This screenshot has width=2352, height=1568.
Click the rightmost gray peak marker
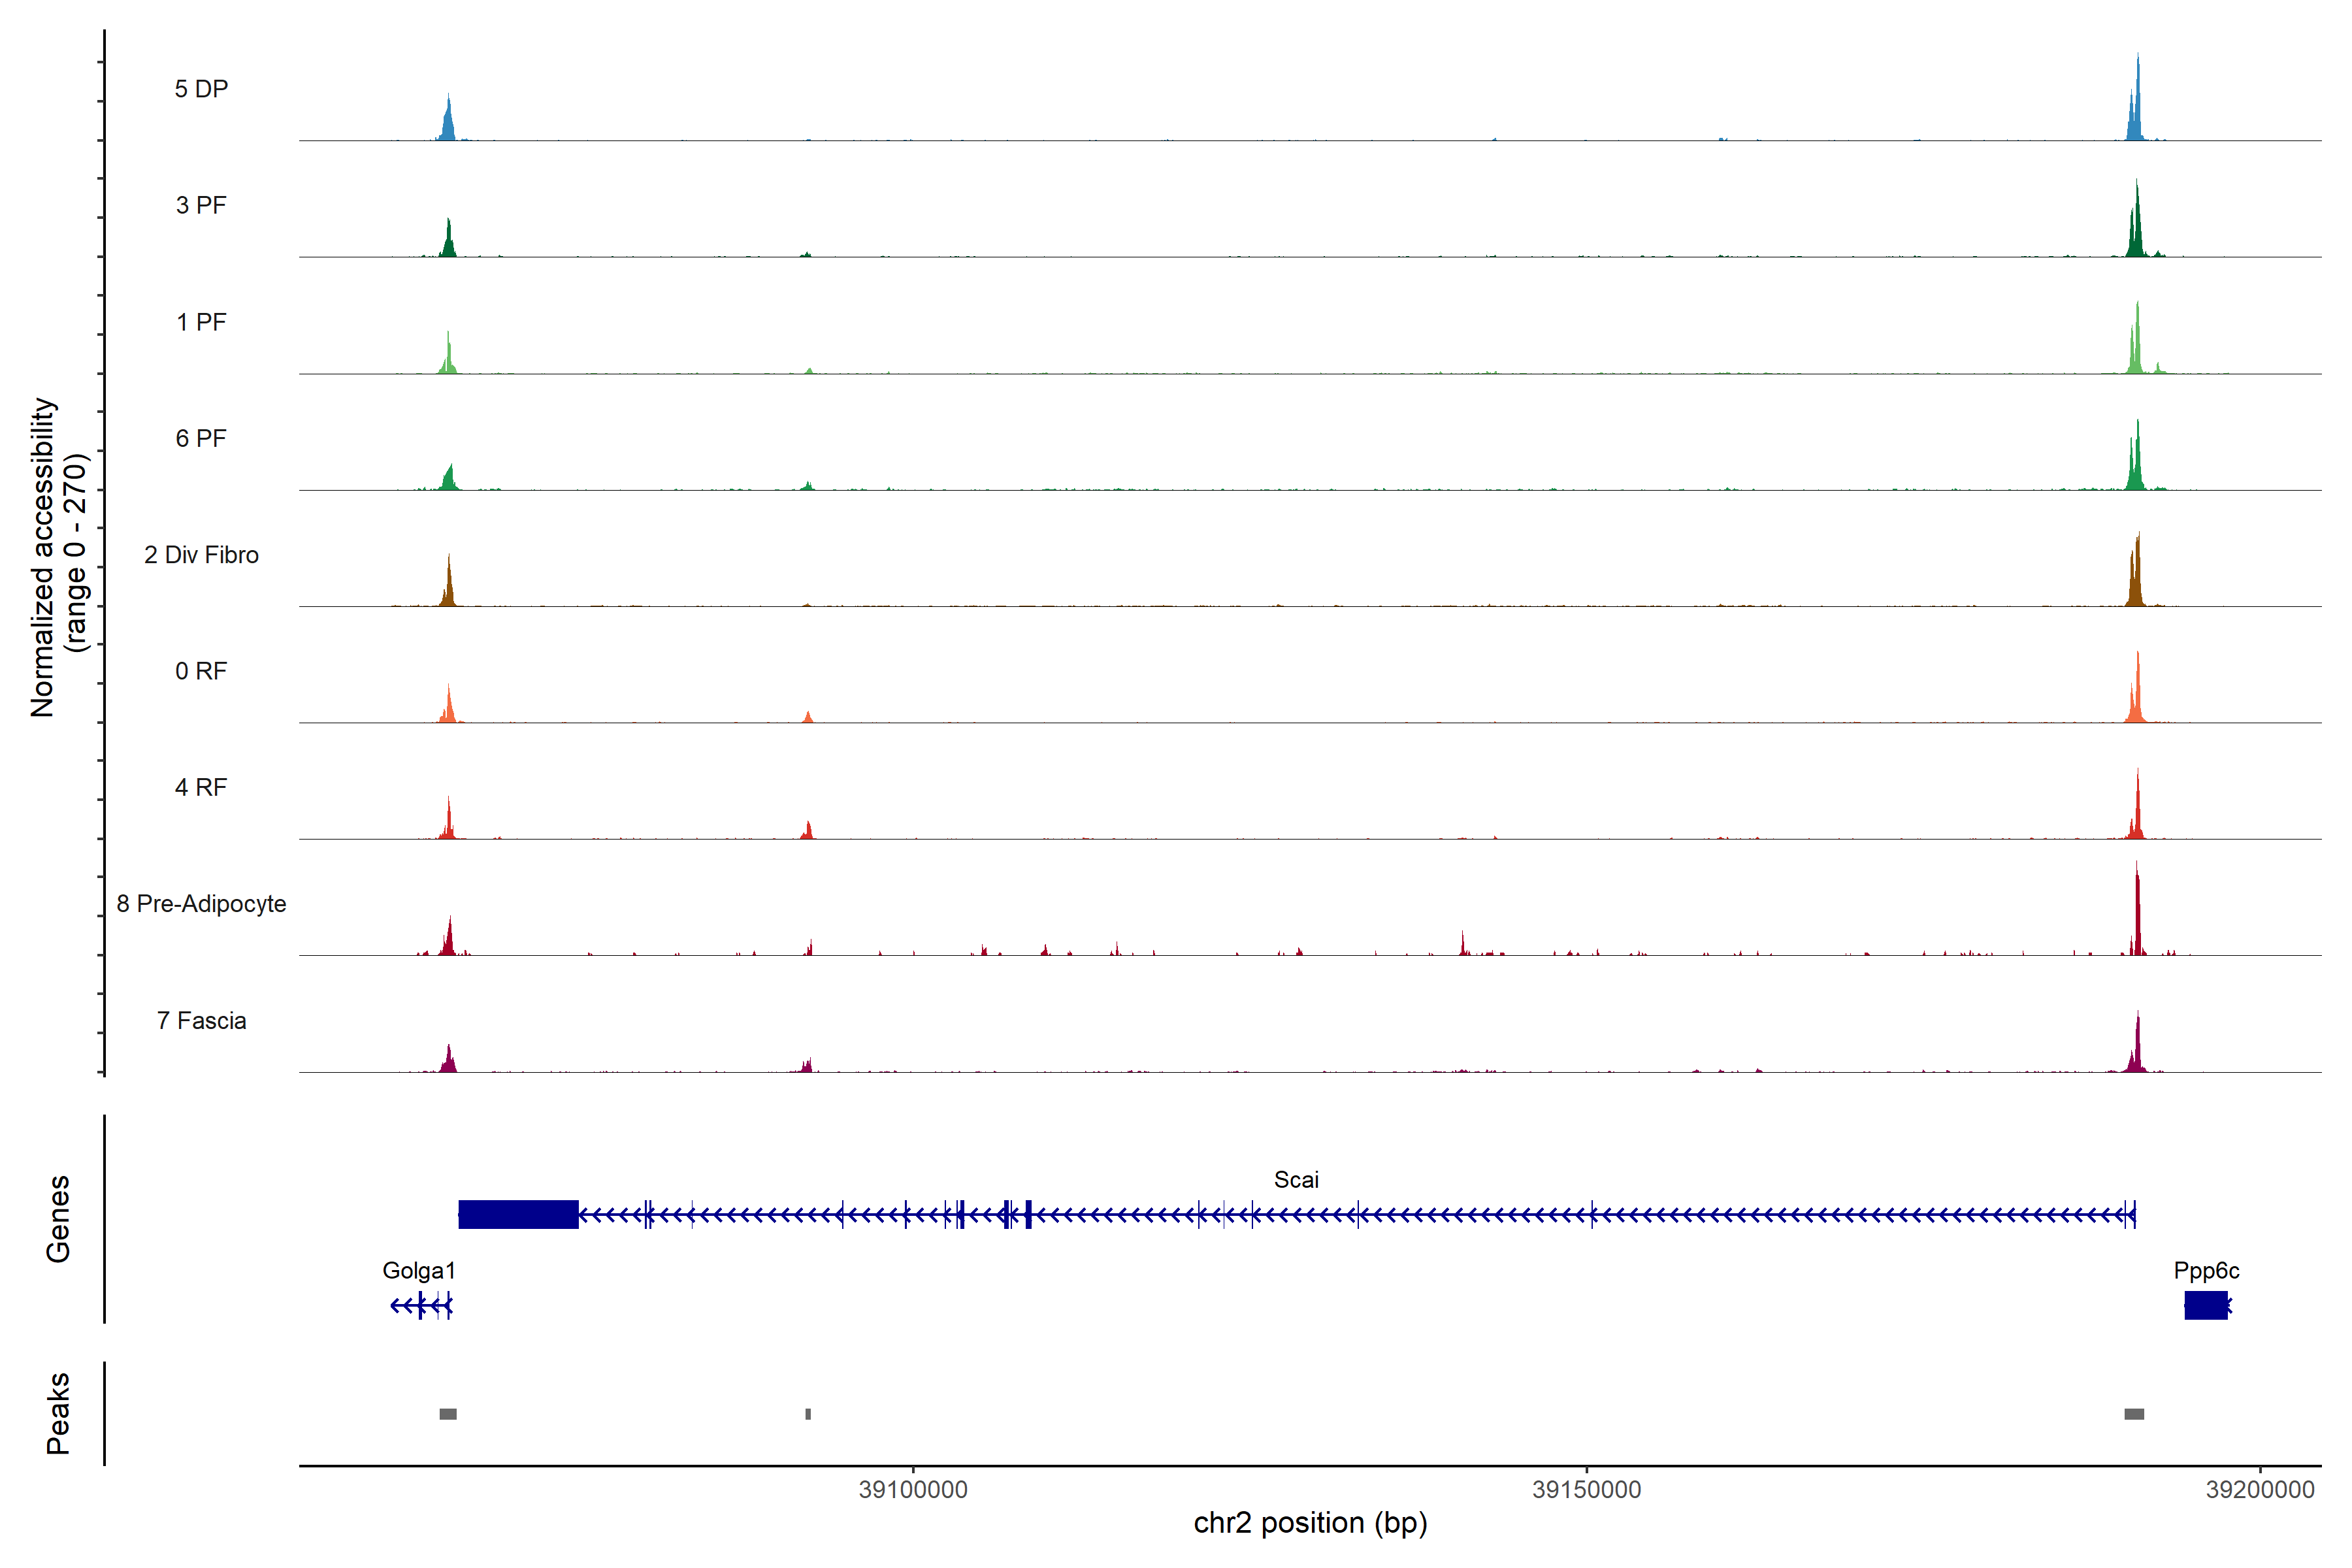[x=2134, y=1414]
